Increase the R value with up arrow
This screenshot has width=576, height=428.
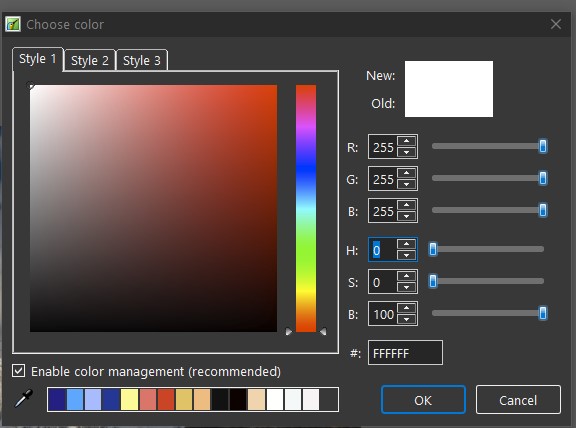406,141
